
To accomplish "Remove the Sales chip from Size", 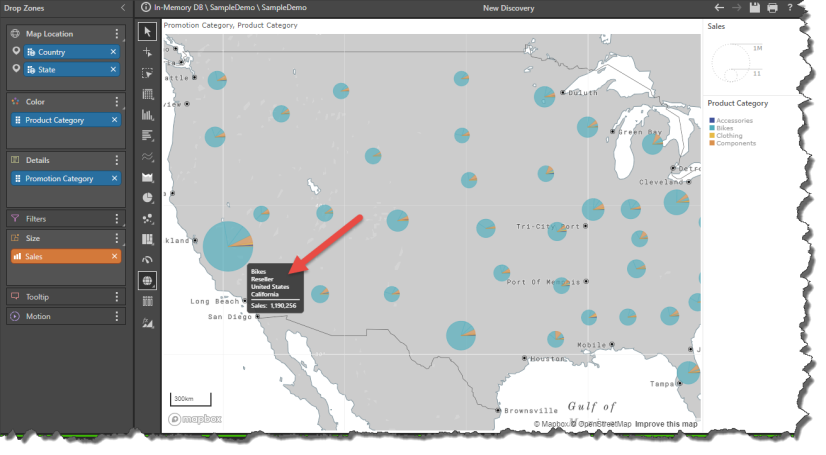I will click(113, 257).
